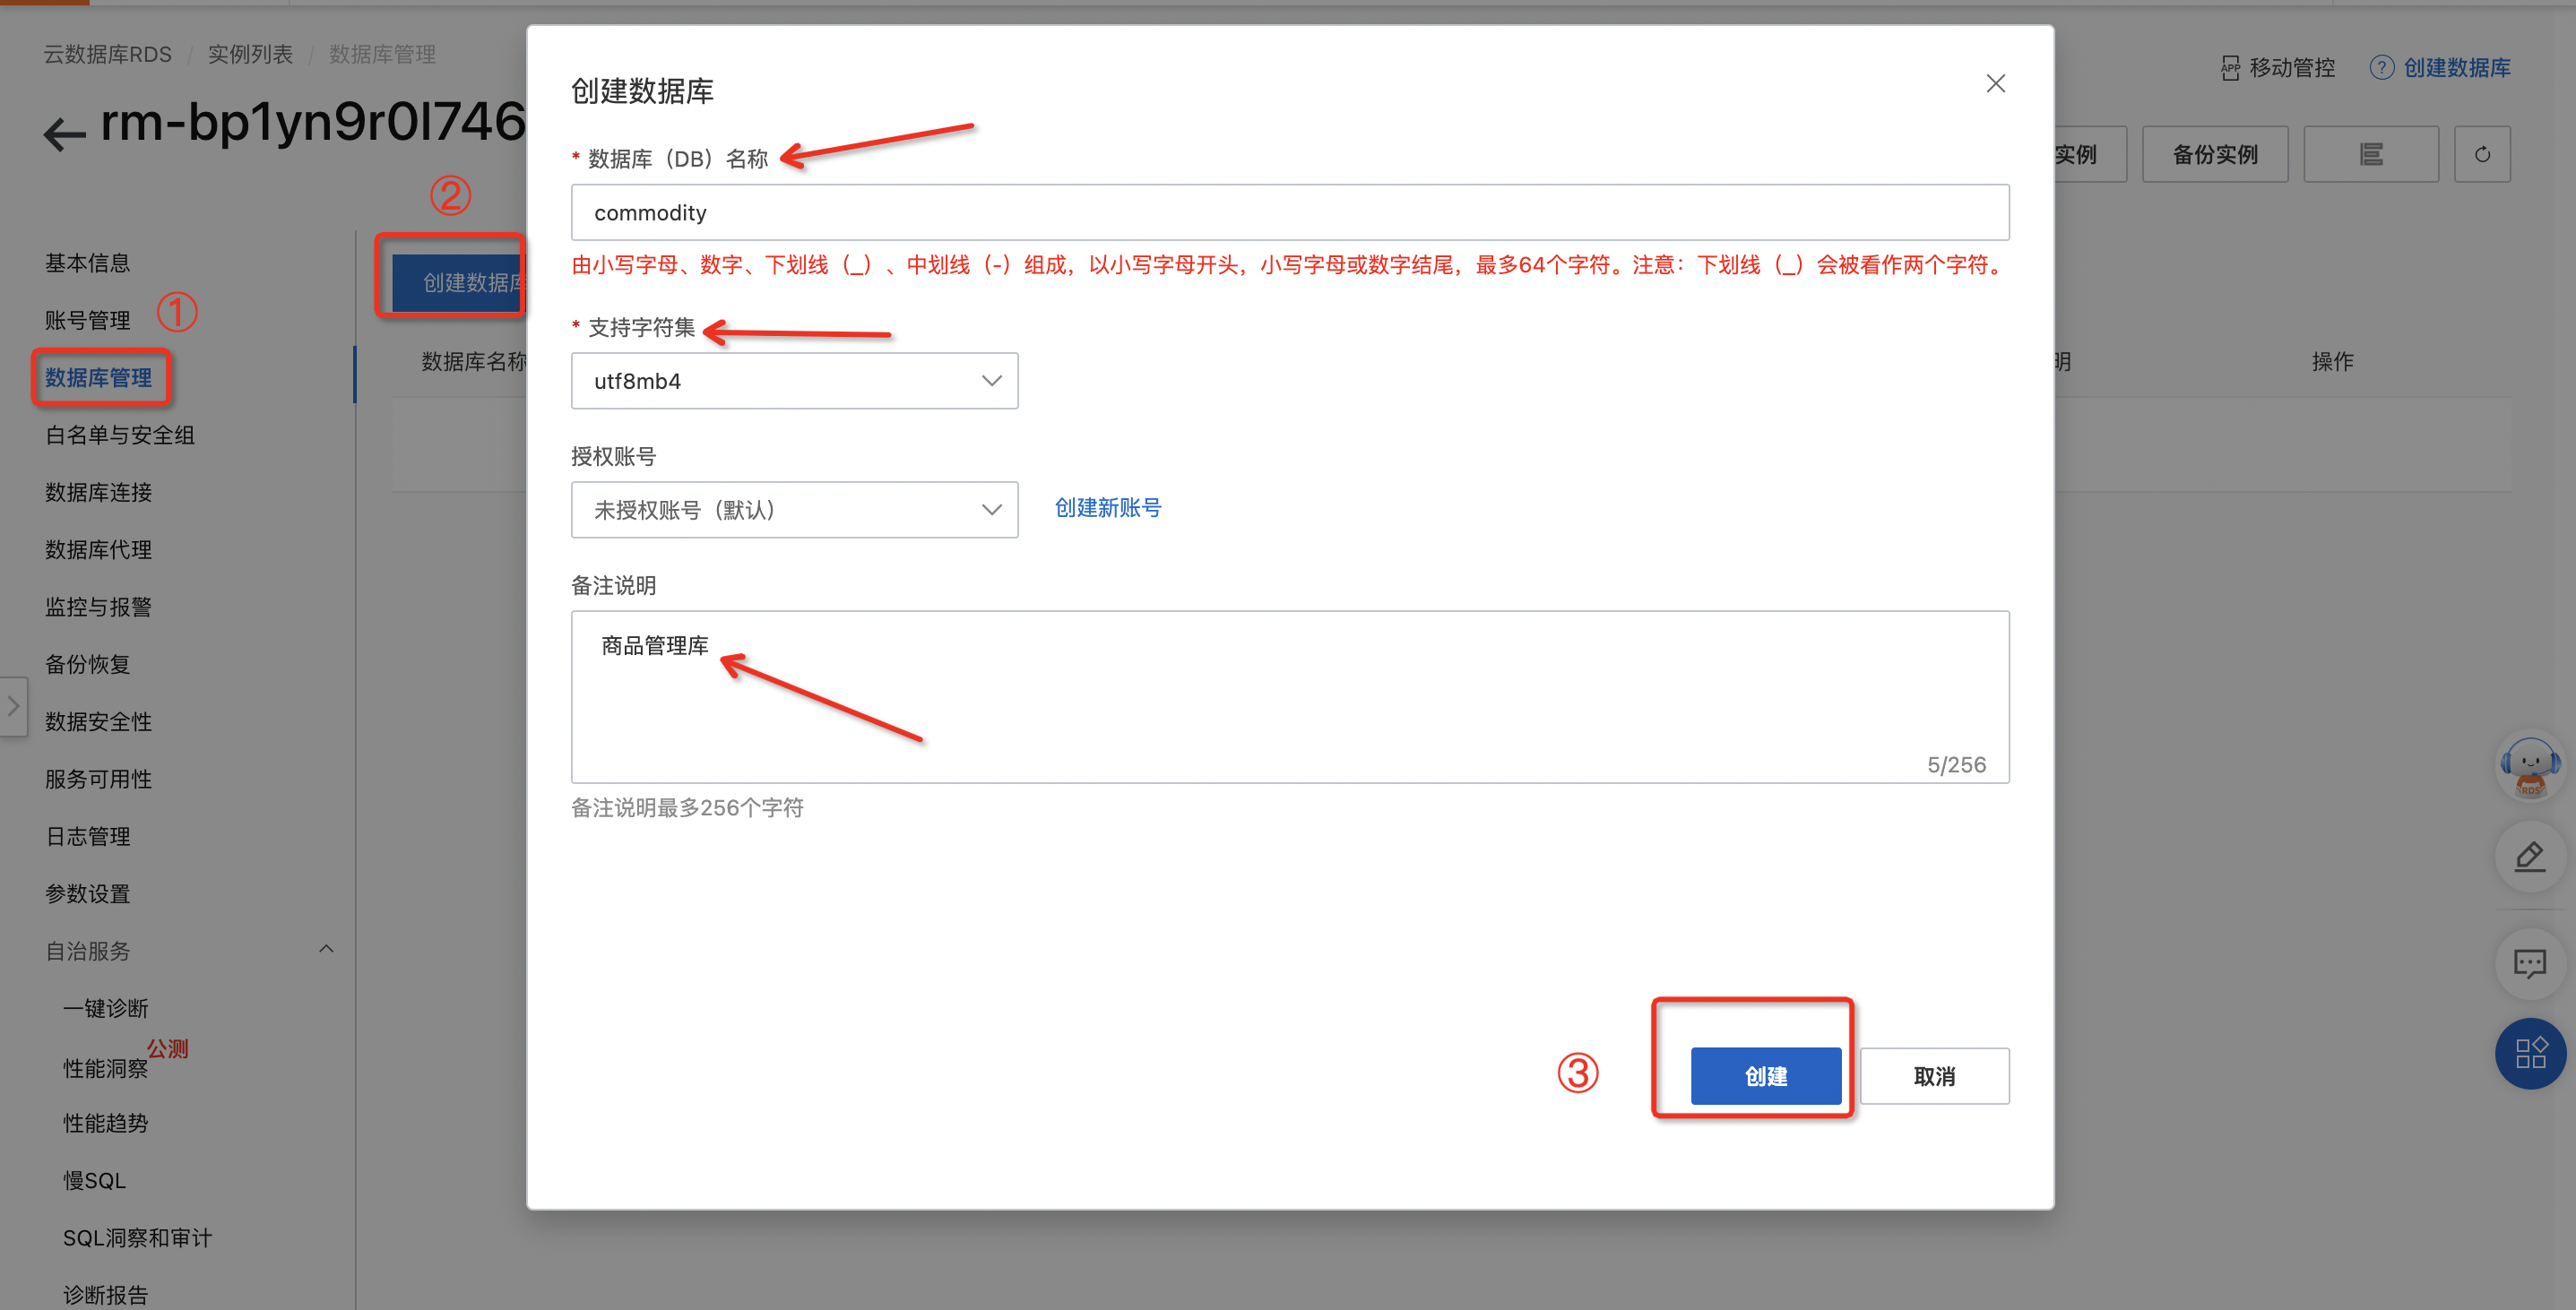Screen dimensions: 2576x1310
Task: Open the authorized account dropdown
Action: click(x=794, y=510)
